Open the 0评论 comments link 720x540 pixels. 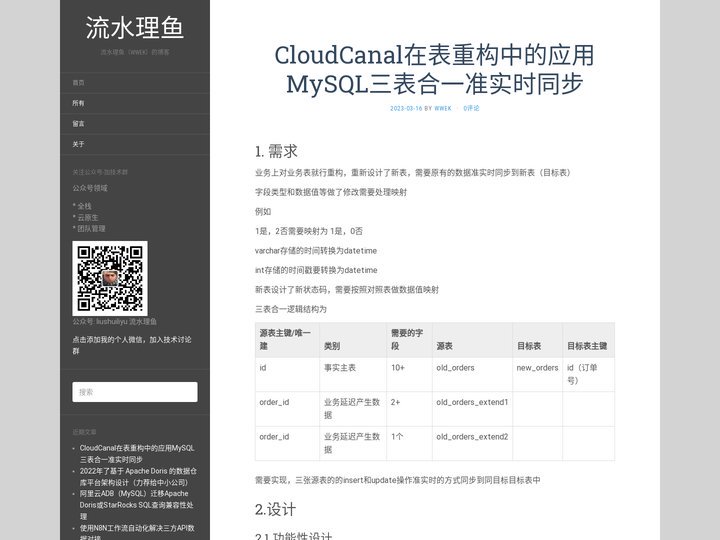(x=471, y=108)
